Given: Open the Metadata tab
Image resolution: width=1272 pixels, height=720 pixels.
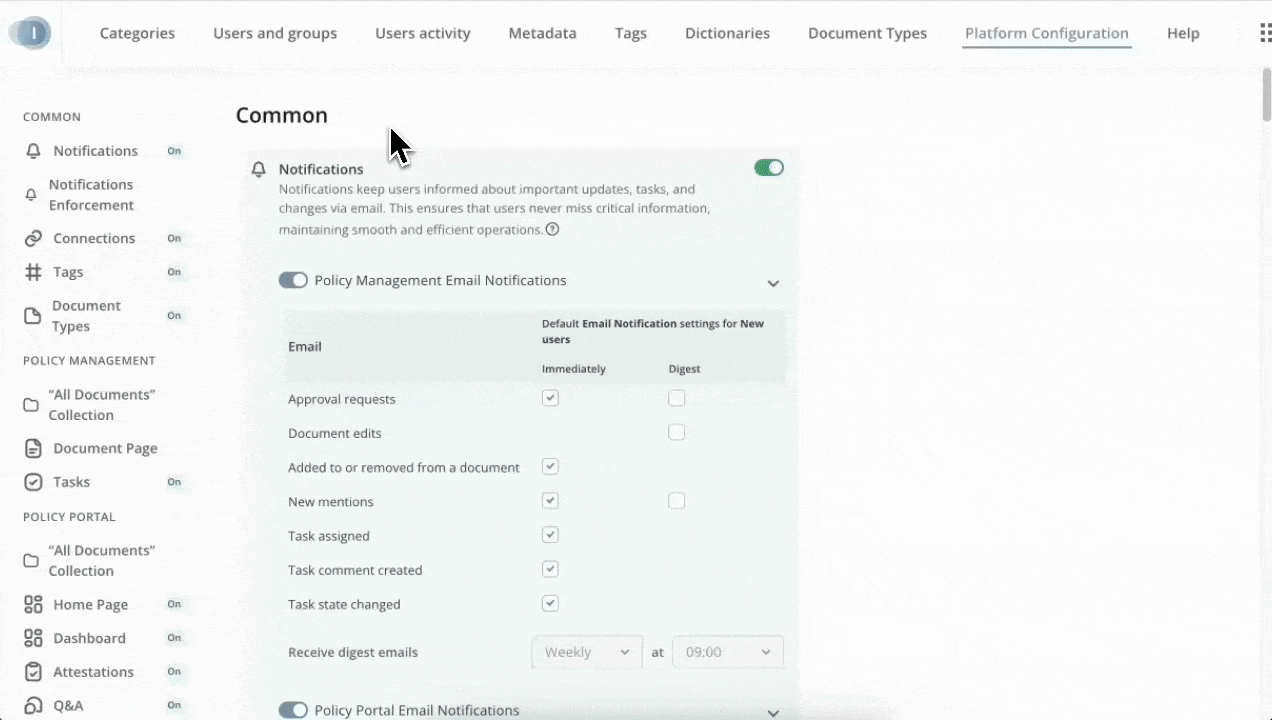Looking at the screenshot, I should point(542,33).
